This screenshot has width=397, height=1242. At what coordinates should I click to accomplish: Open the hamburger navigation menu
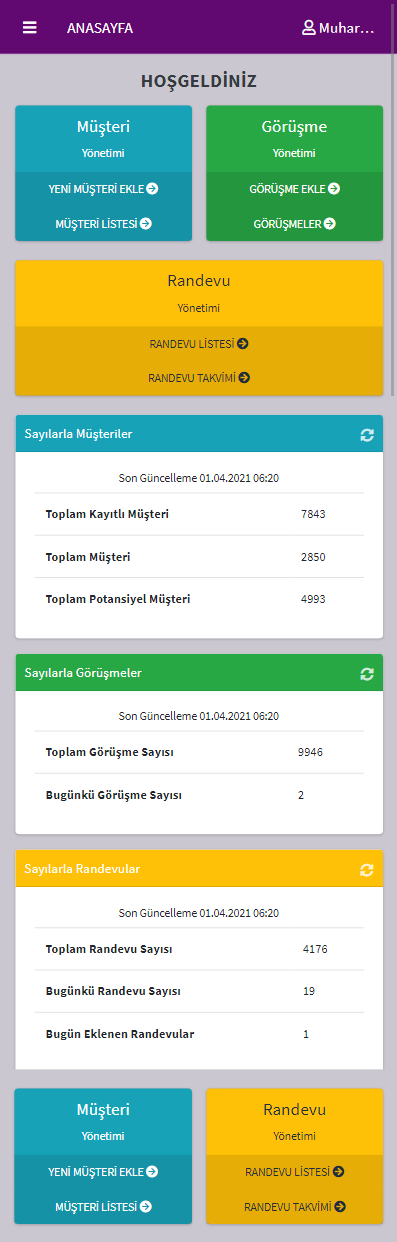30,28
